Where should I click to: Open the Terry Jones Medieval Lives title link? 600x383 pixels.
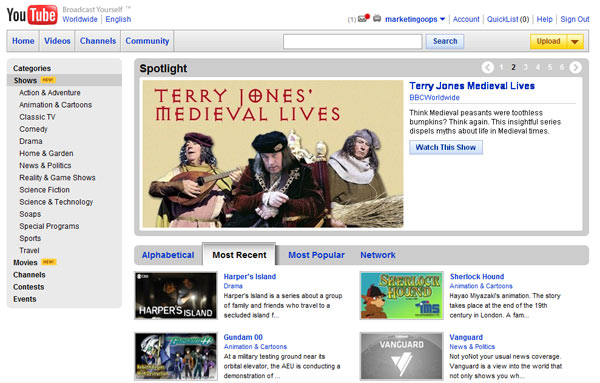coord(472,86)
